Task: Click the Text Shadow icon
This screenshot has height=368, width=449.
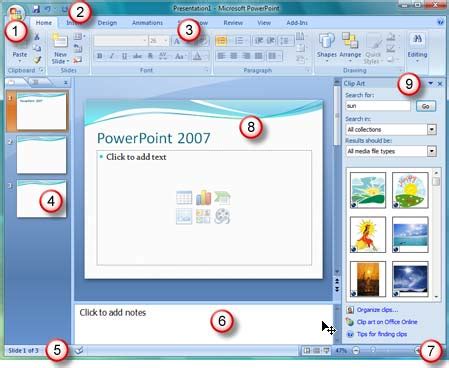Action: tap(150, 56)
